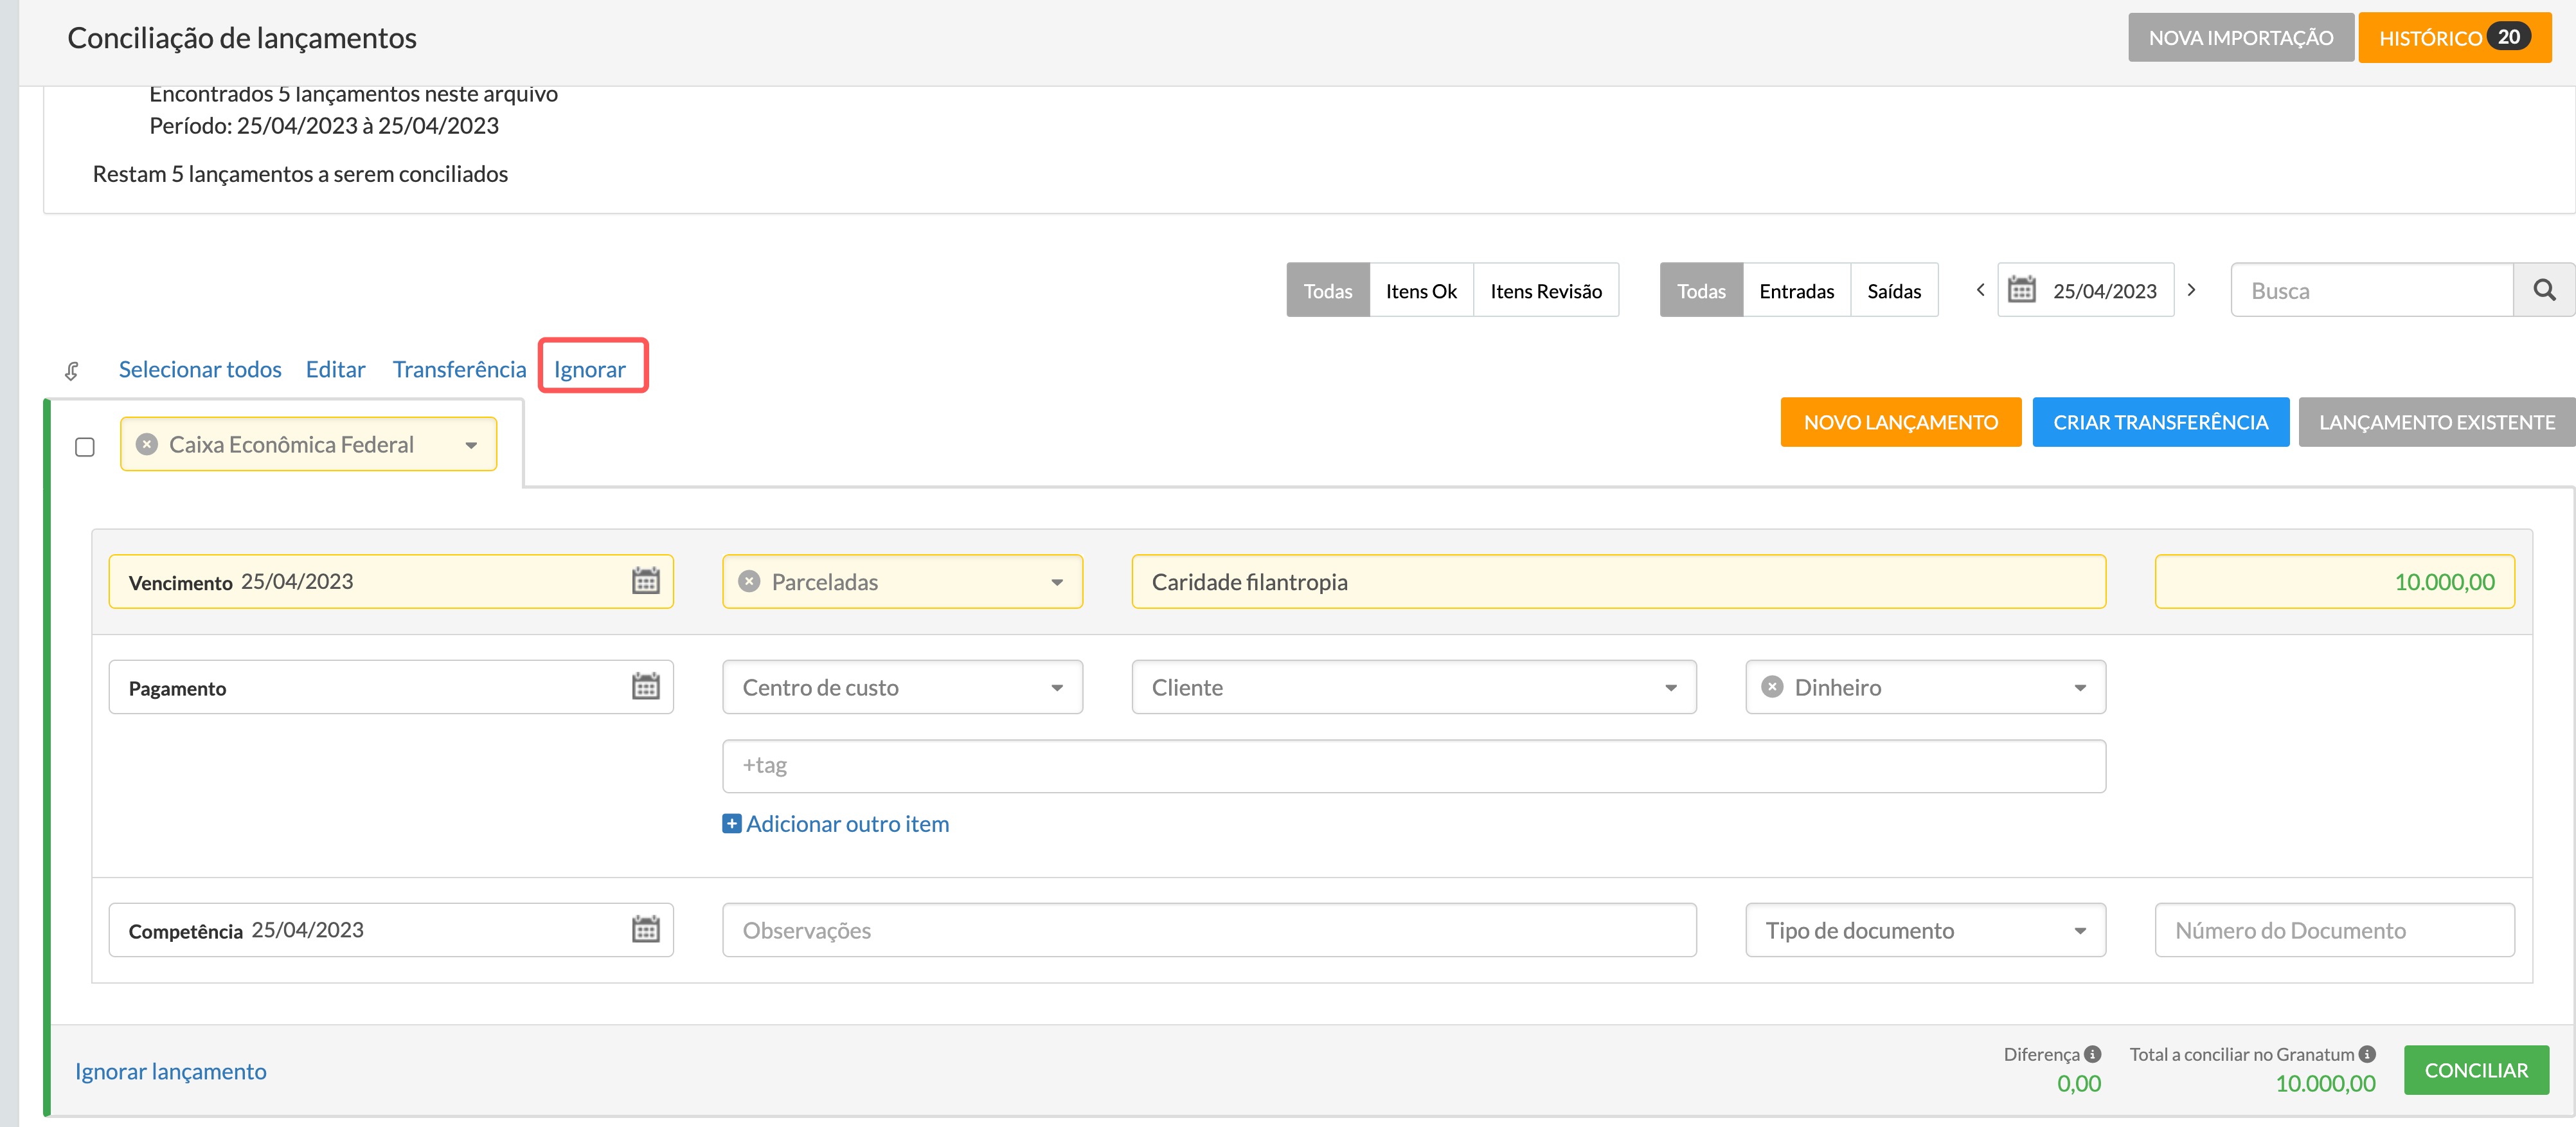This screenshot has width=2576, height=1127.
Task: Click the LANÇAMENTO EXISTENTE button
Action: (2437, 422)
